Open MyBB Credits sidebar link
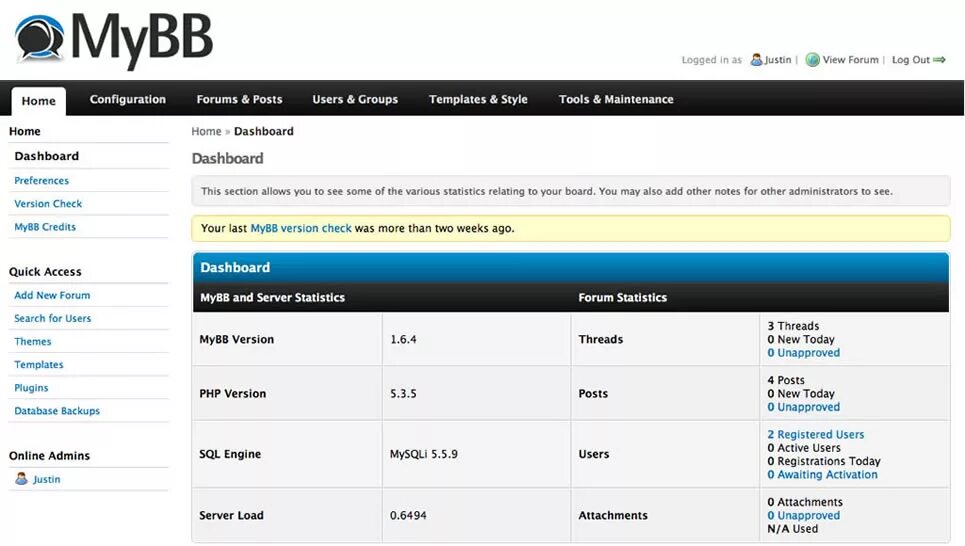This screenshot has width=965, height=546. pos(45,227)
